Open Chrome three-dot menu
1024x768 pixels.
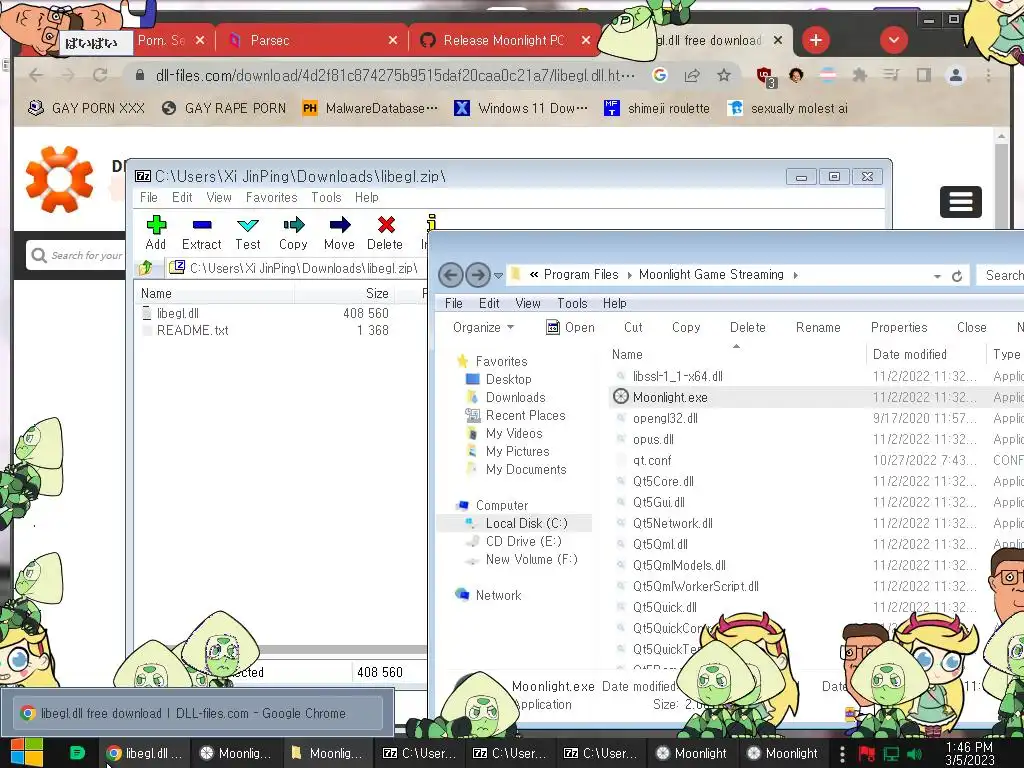(x=988, y=75)
